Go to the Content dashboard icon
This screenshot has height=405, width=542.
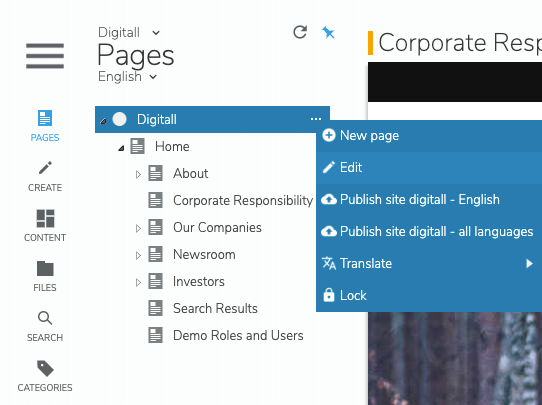[45, 218]
